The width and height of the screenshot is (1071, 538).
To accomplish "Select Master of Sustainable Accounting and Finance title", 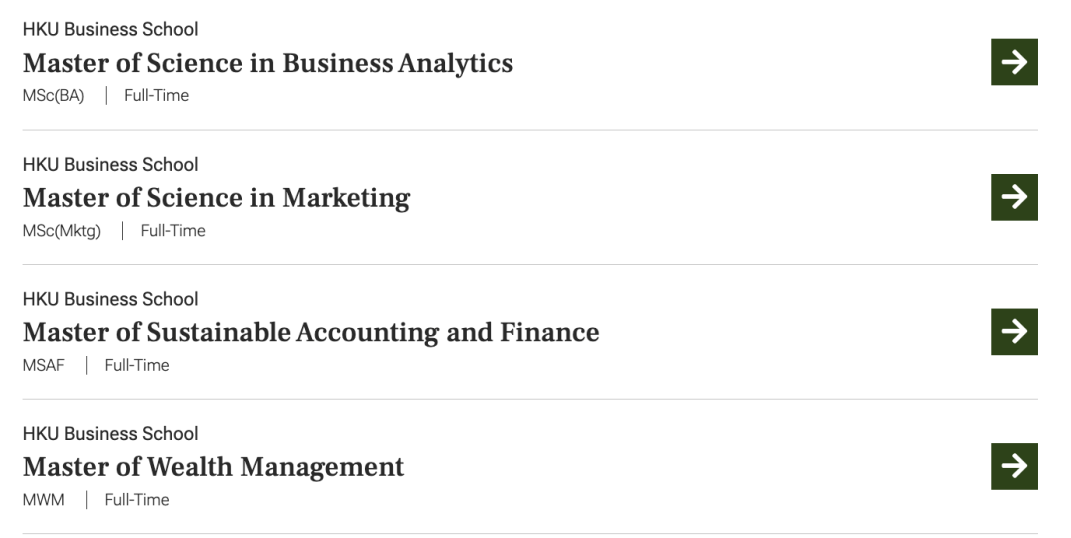I will (311, 332).
